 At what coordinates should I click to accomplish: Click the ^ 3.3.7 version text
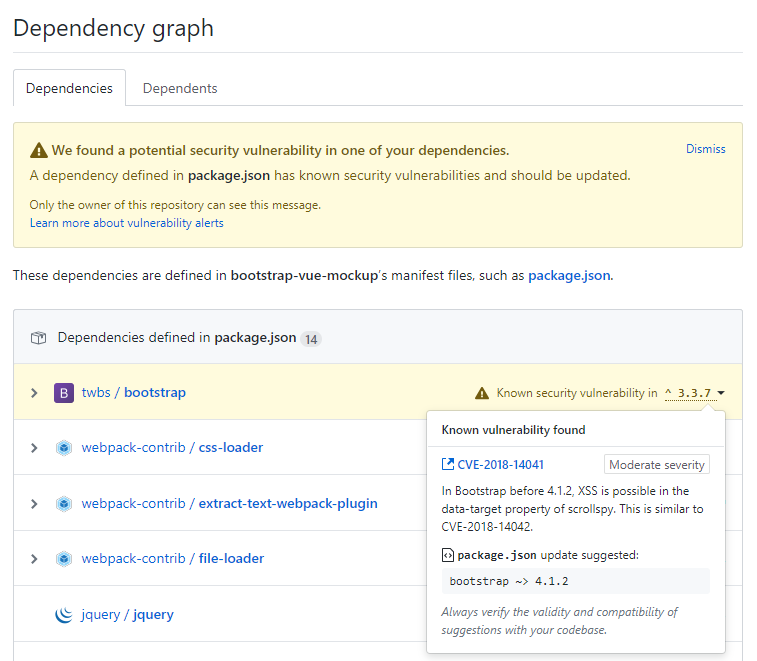click(688, 393)
